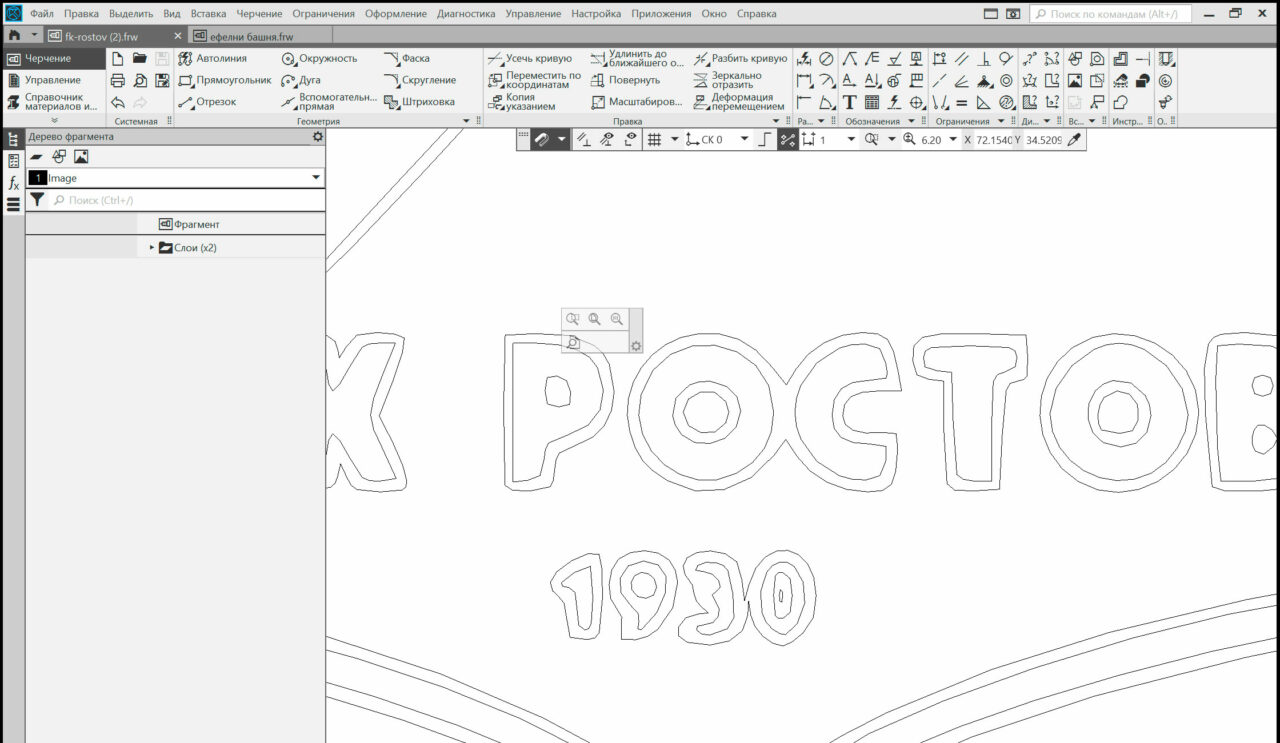Open the Диагностика menu

tap(466, 14)
